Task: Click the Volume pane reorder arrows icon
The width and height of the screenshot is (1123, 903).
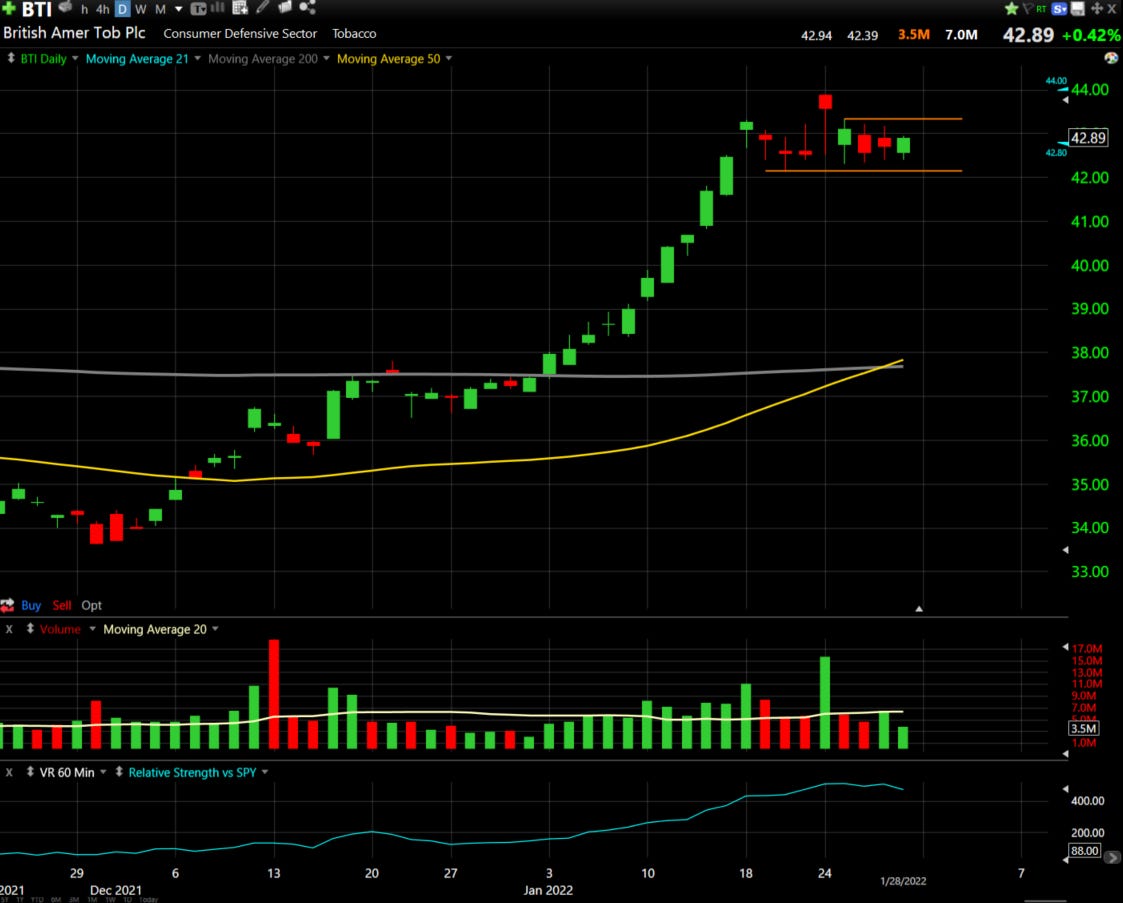Action: (x=30, y=629)
